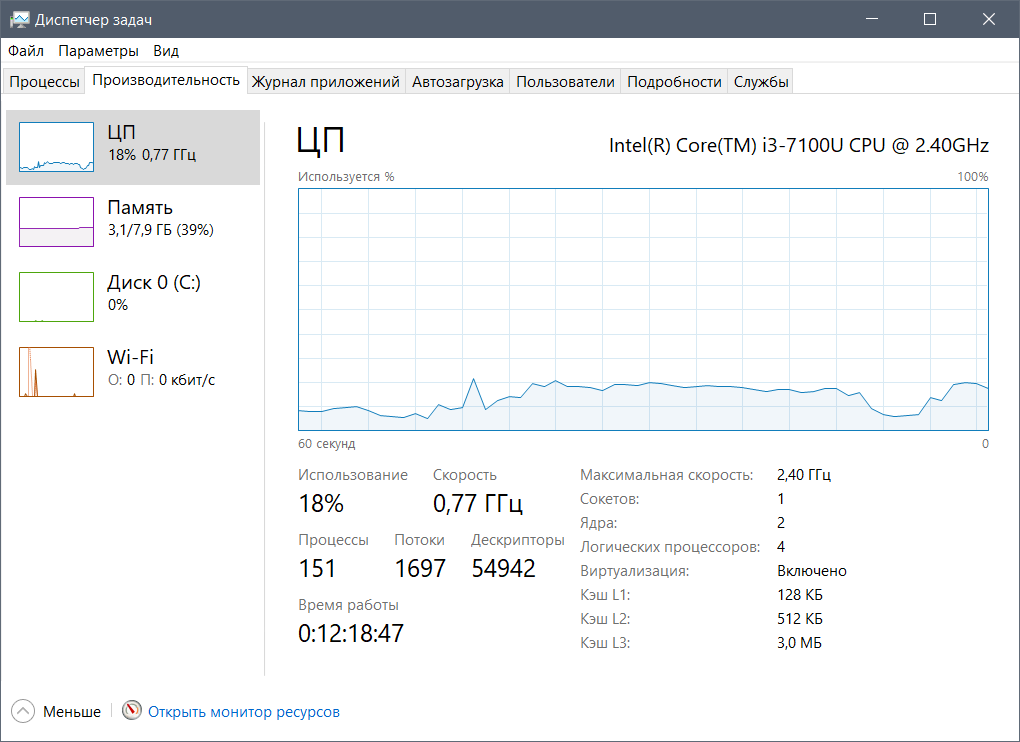Click the Wi-Fi speed text 0 кбит/с

(x=187, y=380)
